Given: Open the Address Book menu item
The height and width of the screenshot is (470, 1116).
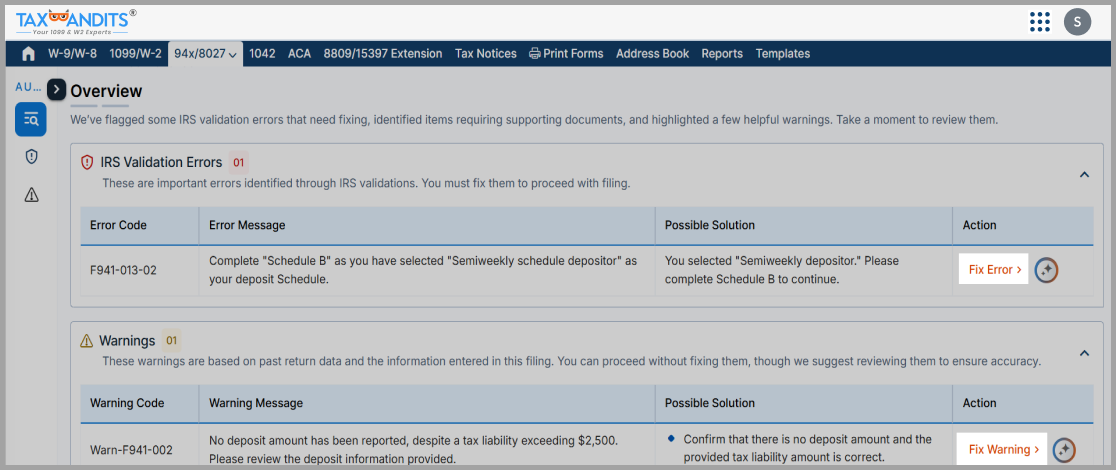Looking at the screenshot, I should click(x=652, y=54).
